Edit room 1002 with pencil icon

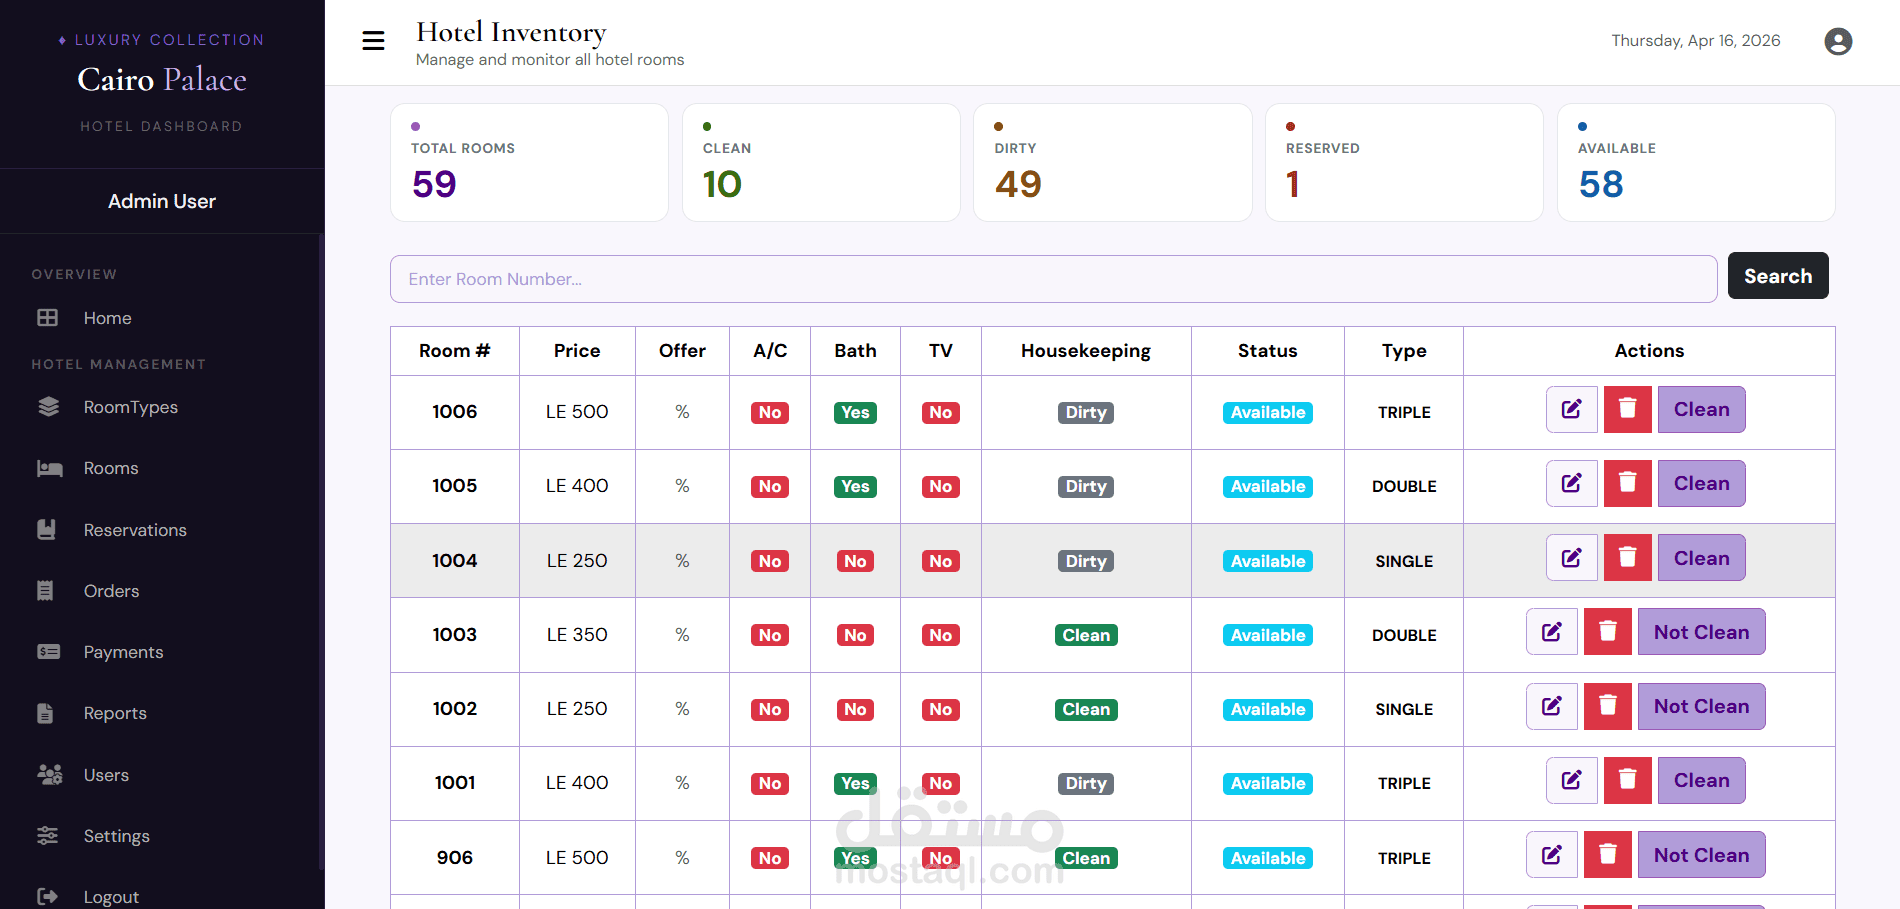pyautogui.click(x=1552, y=707)
